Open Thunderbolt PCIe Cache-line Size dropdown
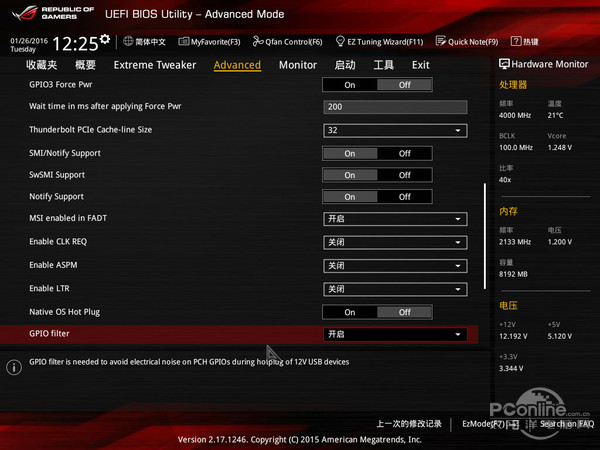The height and width of the screenshot is (450, 600). [395, 130]
